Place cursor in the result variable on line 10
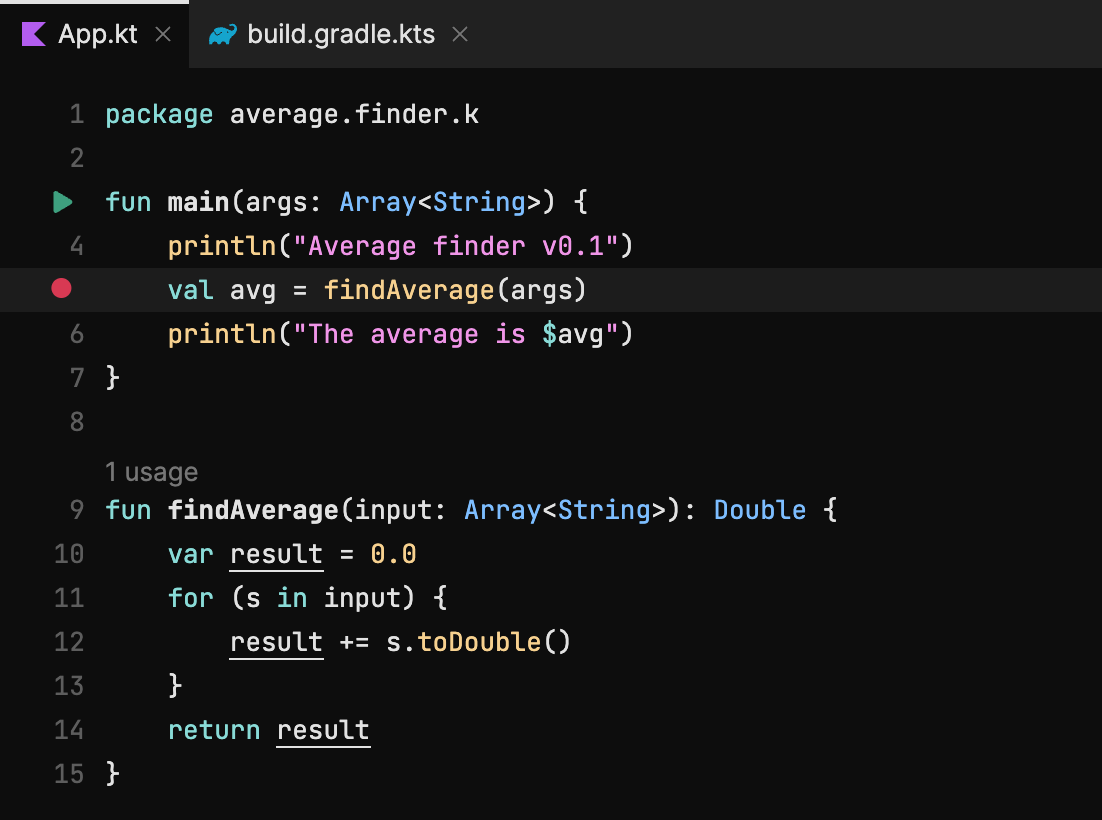Viewport: 1102px width, 820px height. point(276,554)
